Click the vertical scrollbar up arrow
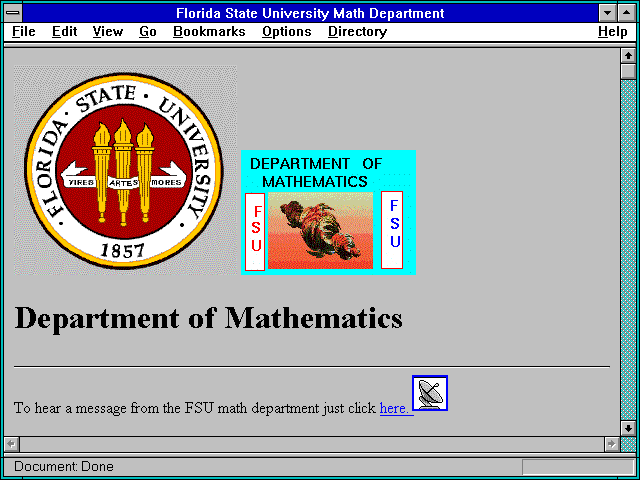 click(x=628, y=56)
